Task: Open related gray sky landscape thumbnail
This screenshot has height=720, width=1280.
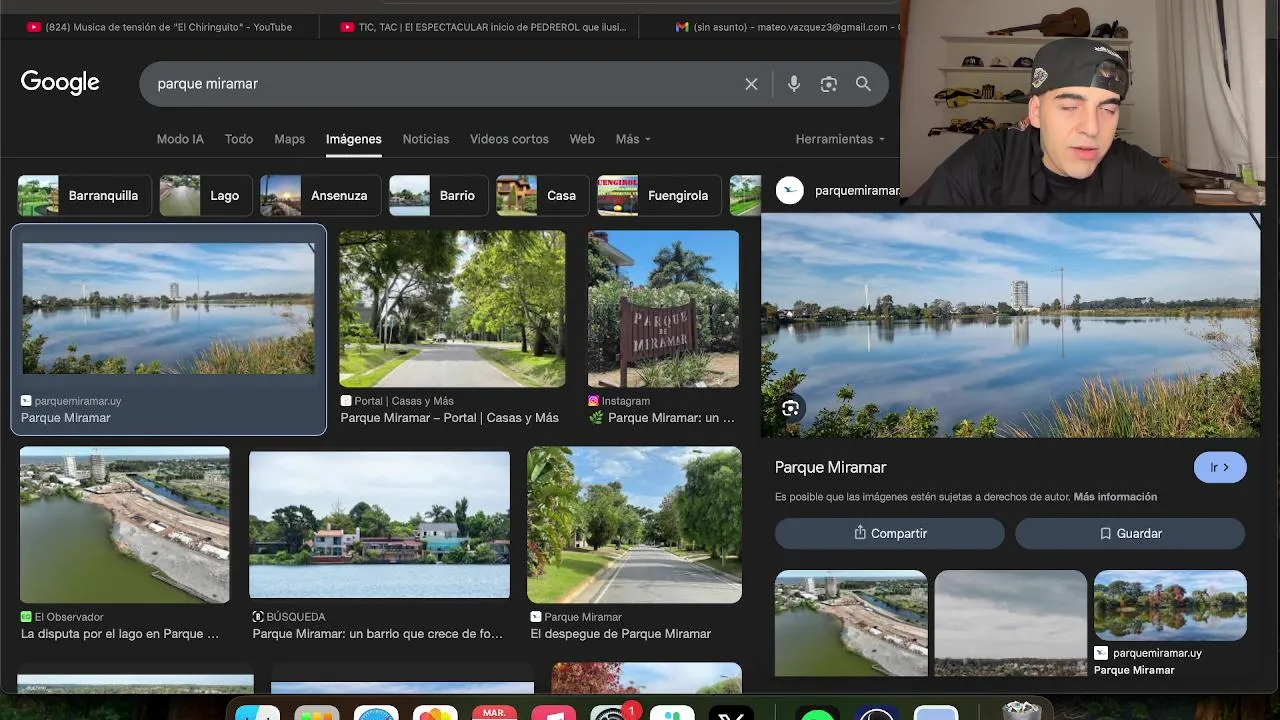Action: [x=1010, y=623]
